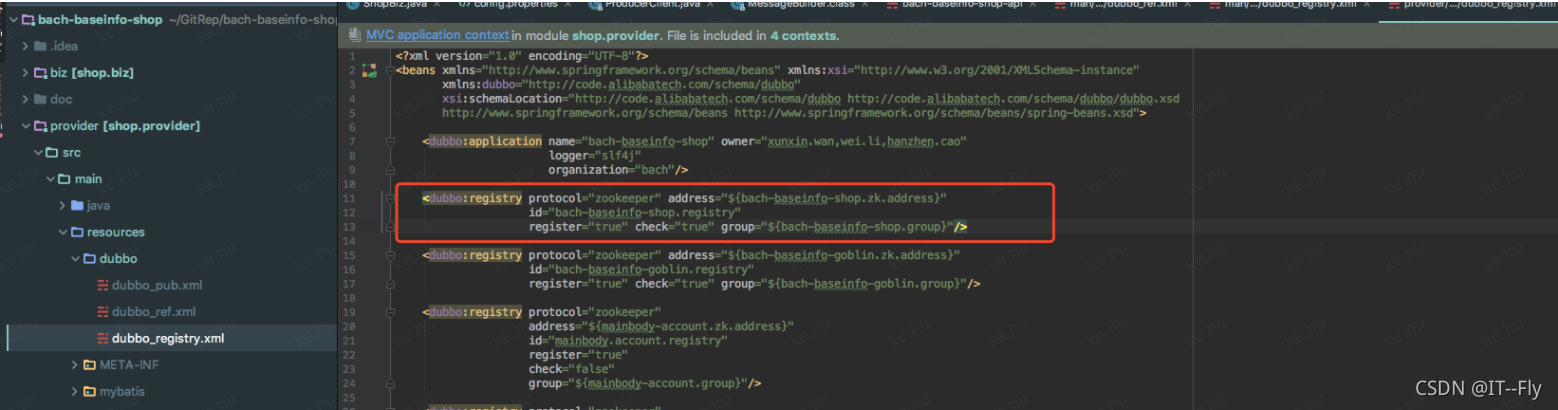1558x410 pixels.
Task: Click the bach-baseinfo-shop project module icon
Action: (28, 19)
